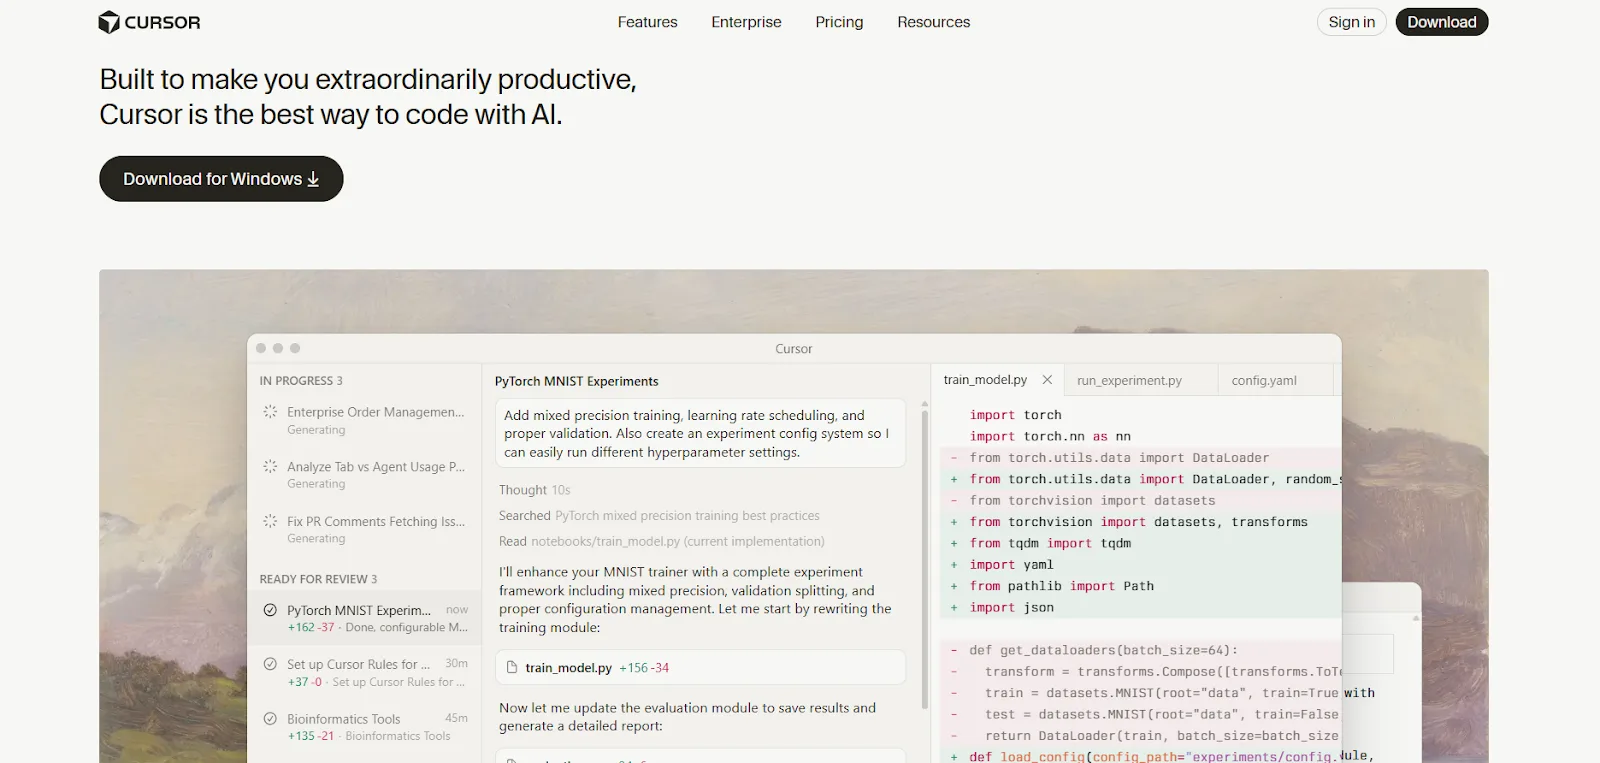
Task: Click the '+37 -0' diff stats text
Action: tap(305, 682)
